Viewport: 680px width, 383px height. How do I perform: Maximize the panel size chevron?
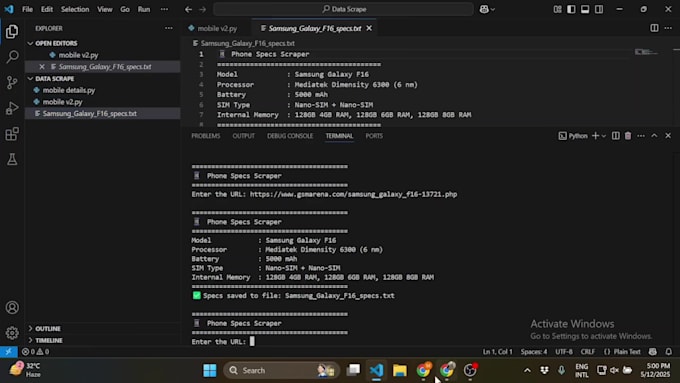click(x=654, y=136)
